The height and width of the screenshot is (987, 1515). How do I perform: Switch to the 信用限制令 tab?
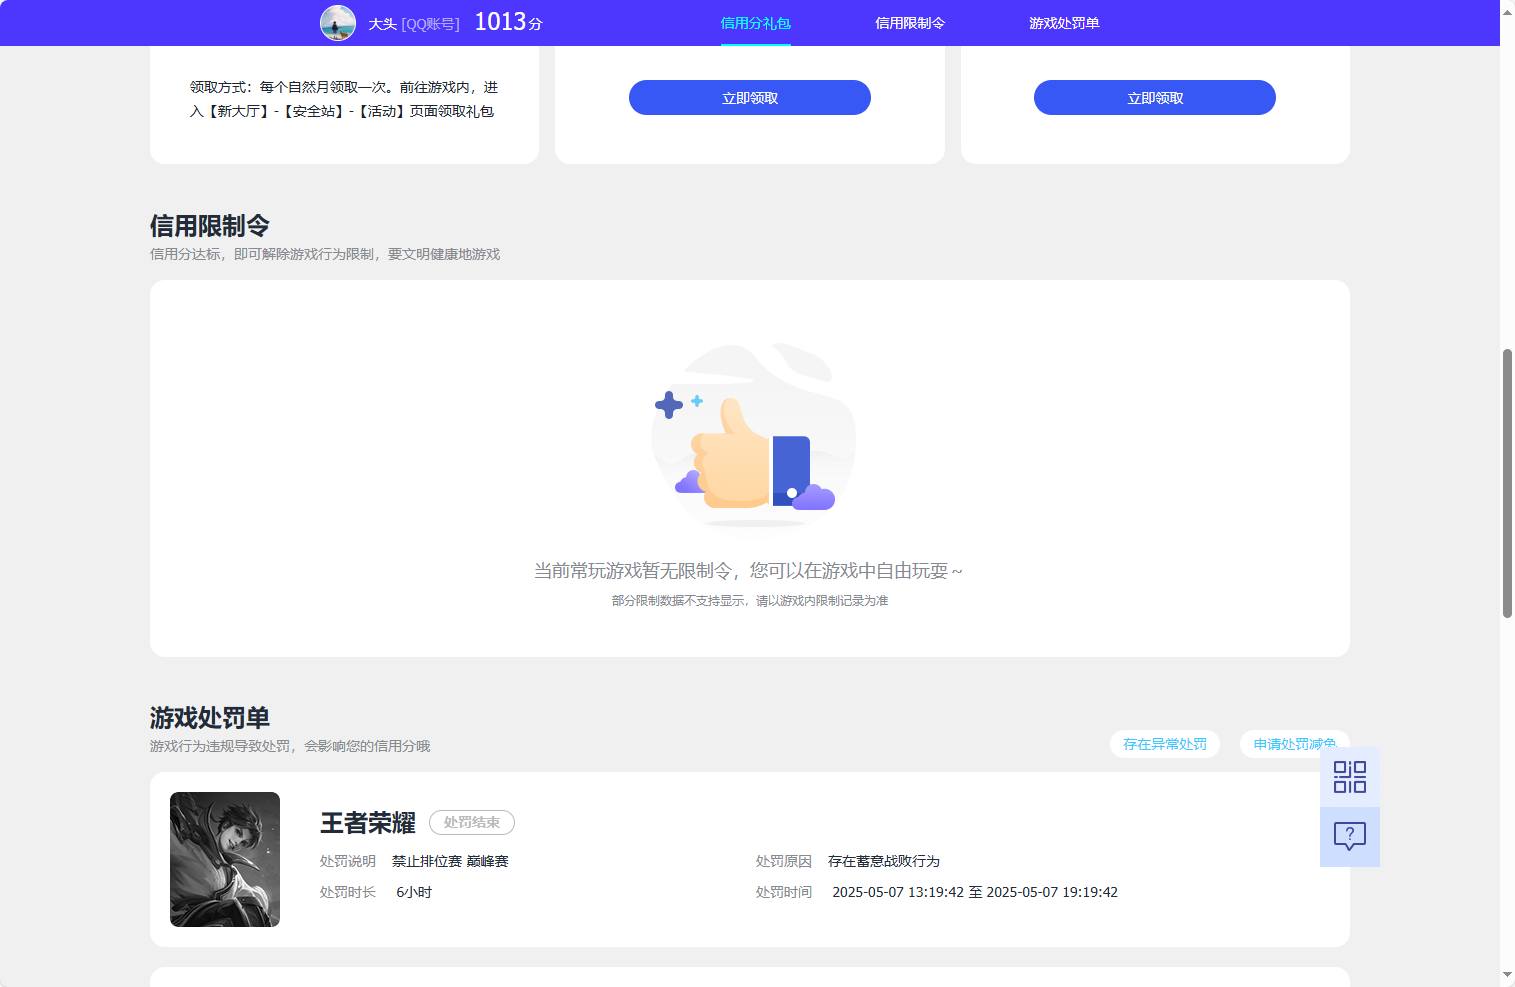pyautogui.click(x=910, y=22)
